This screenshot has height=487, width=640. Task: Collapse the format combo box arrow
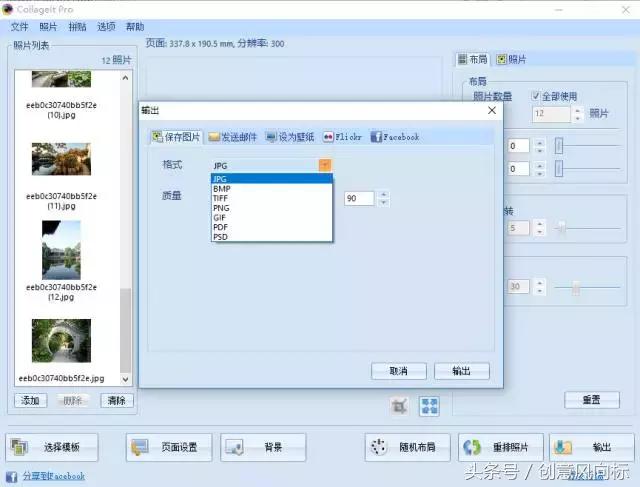(325, 165)
